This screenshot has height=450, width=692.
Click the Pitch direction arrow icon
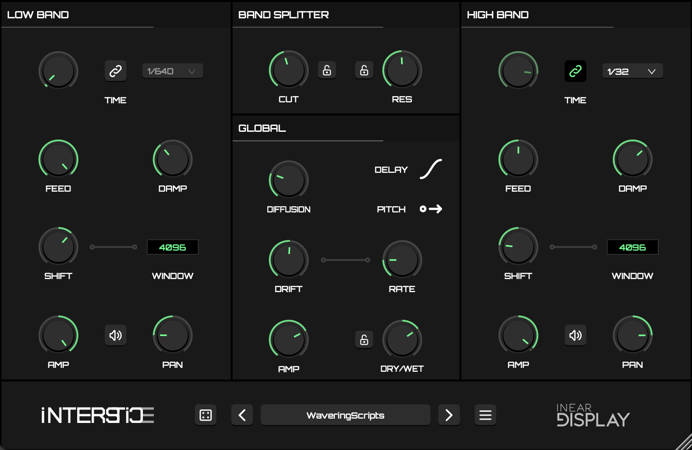point(431,209)
